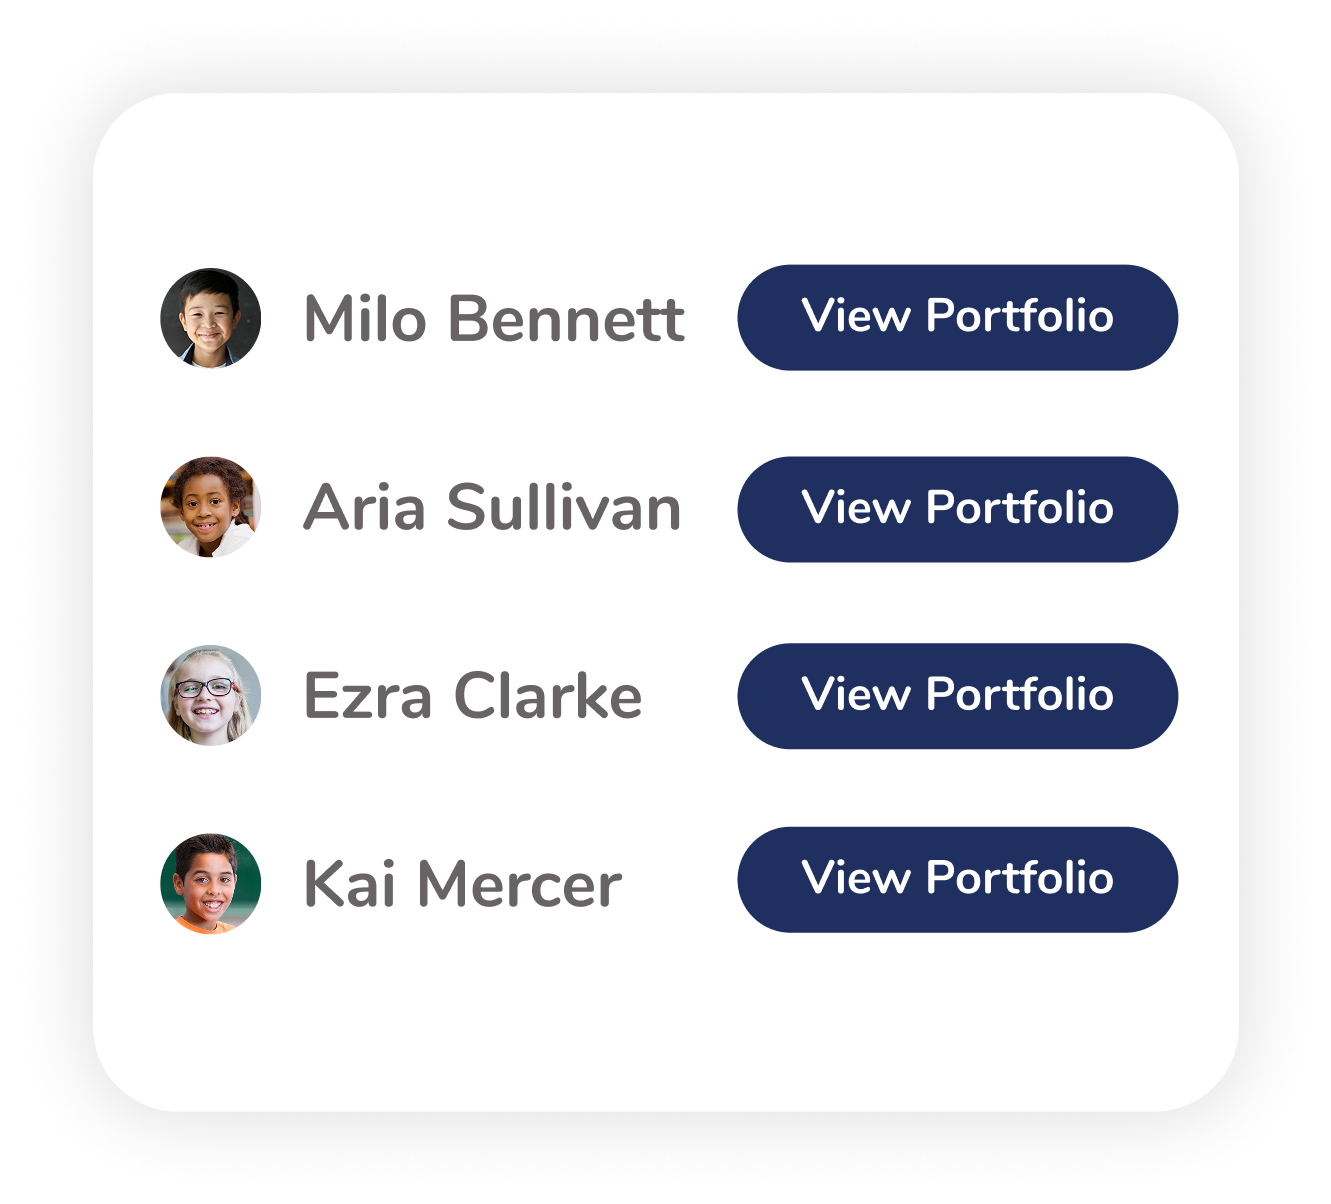Select Ezra Clarke's avatar with glasses
This screenshot has height=1204, width=1331.
pos(210,695)
